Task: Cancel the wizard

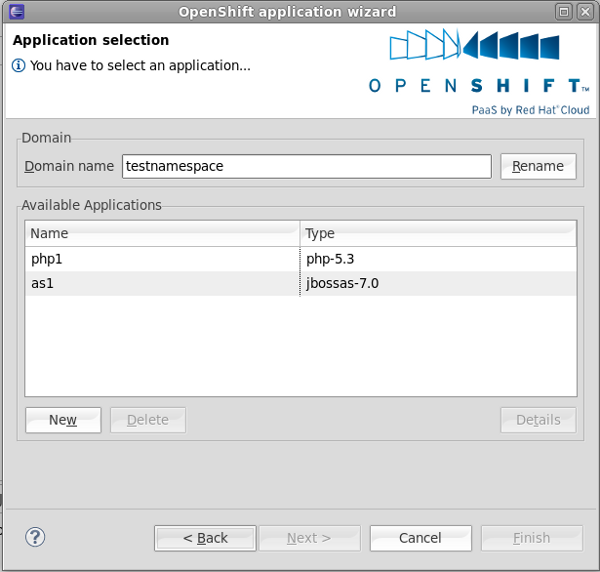Action: point(421,538)
